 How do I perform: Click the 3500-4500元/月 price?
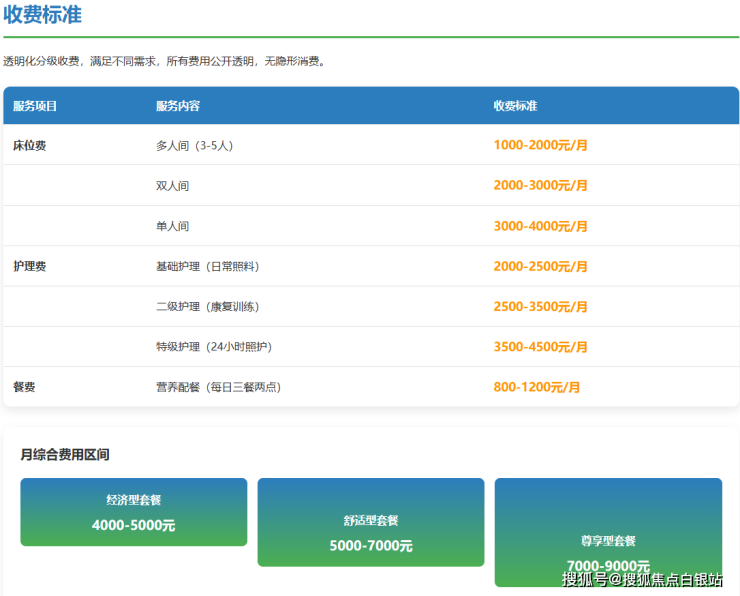pos(540,347)
